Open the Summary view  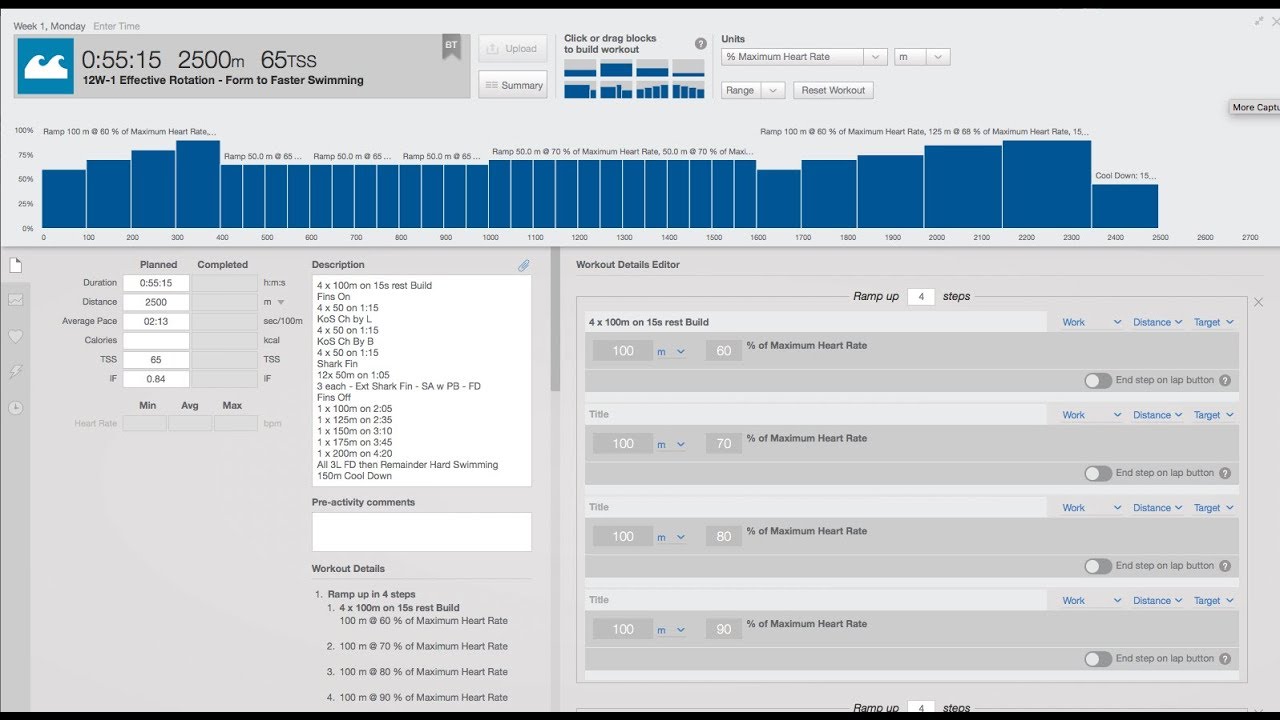[512, 85]
